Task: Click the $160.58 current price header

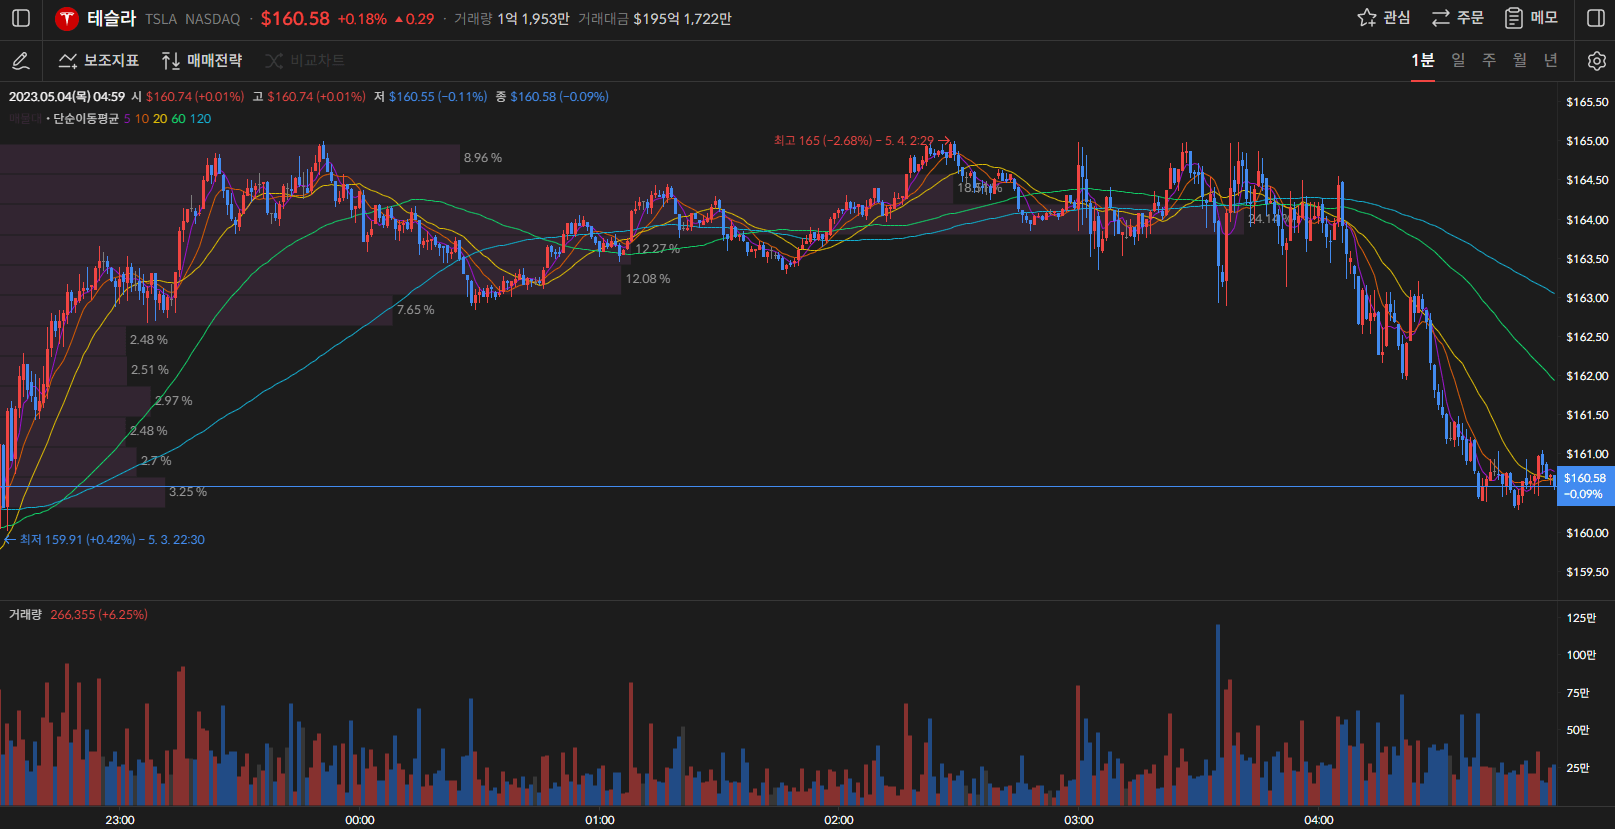Action: point(295,18)
